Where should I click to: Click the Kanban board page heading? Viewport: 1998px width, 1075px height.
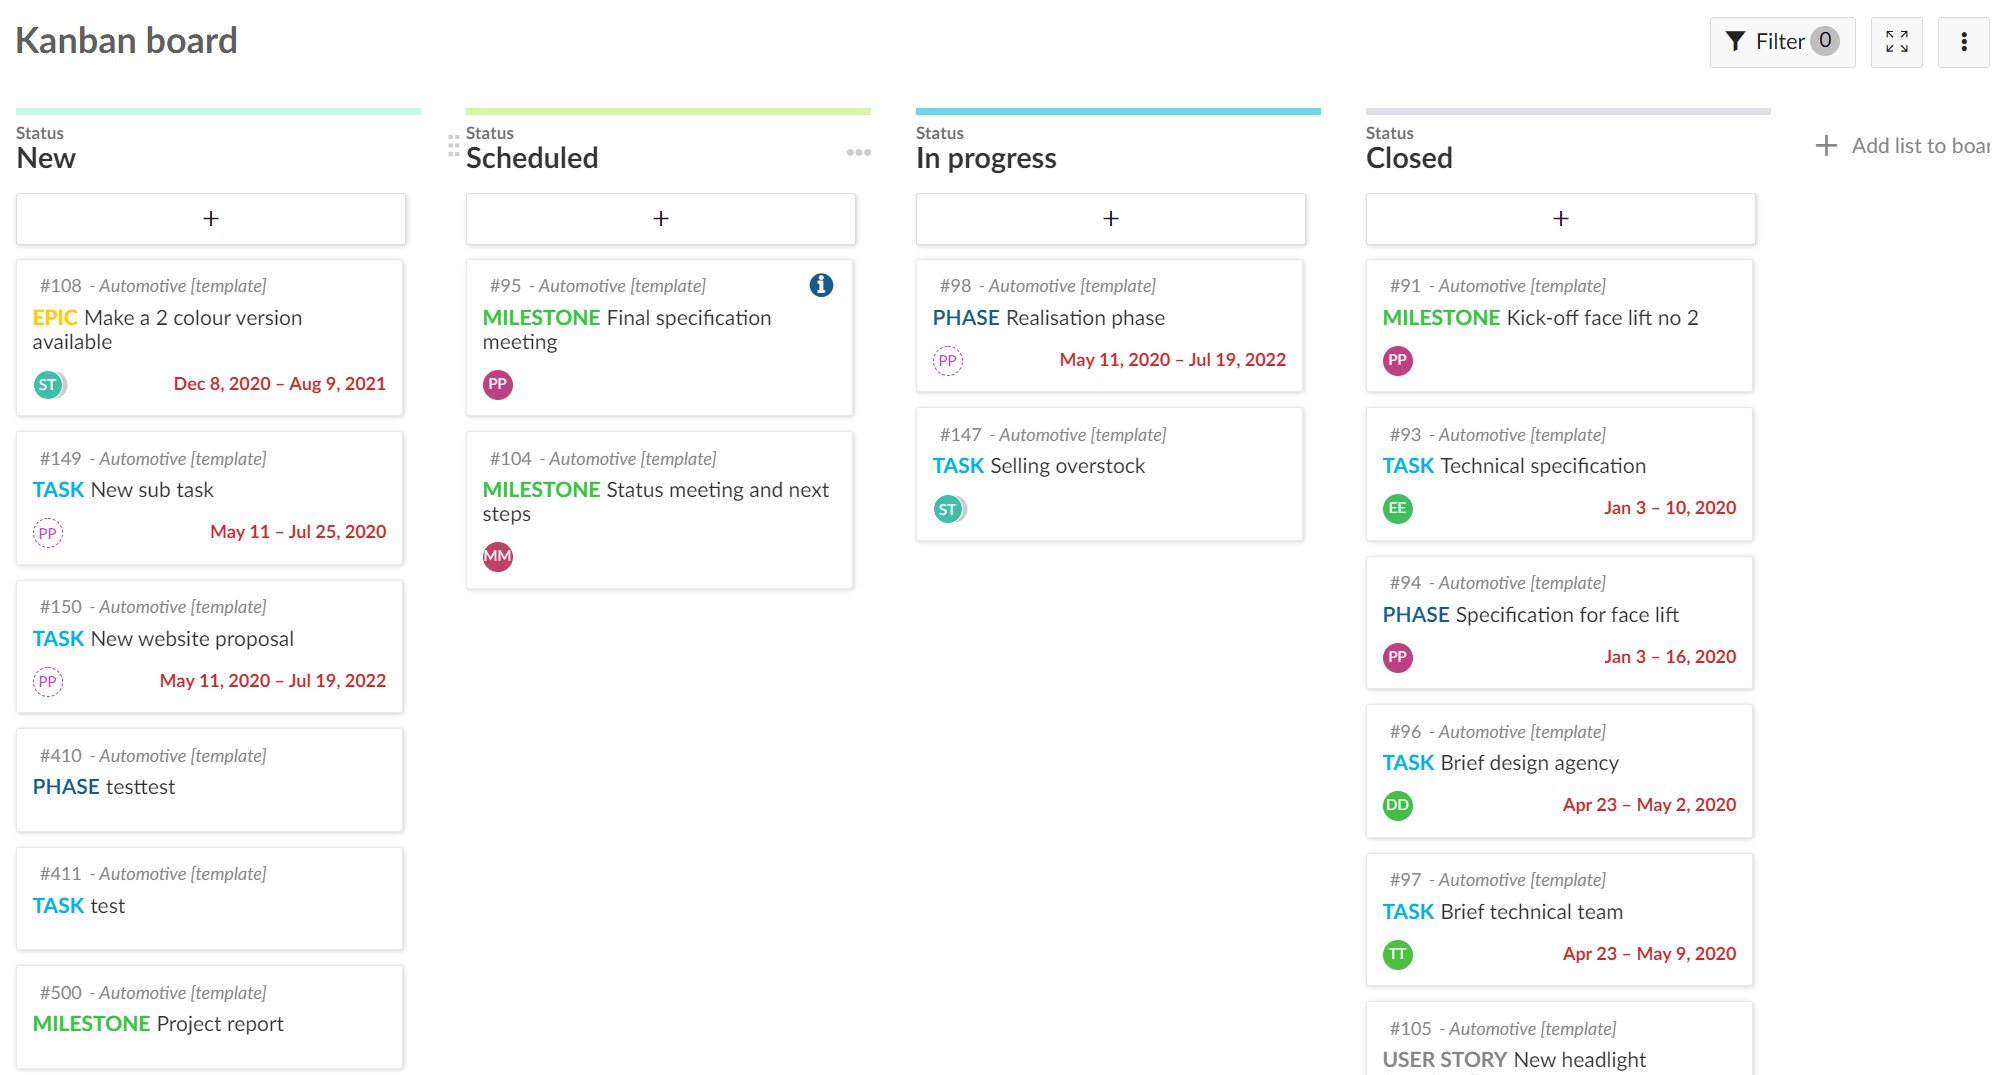(x=126, y=41)
